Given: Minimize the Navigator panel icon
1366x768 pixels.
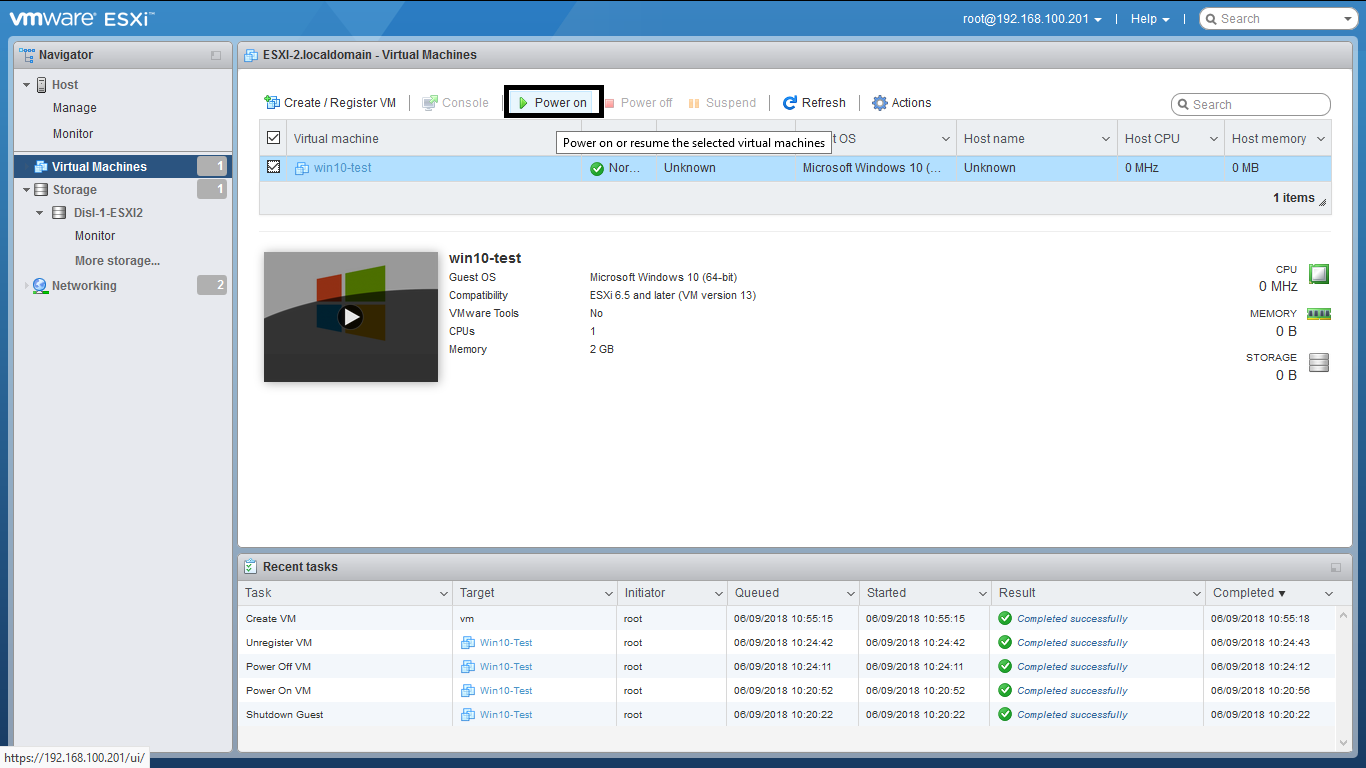Looking at the screenshot, I should point(216,56).
